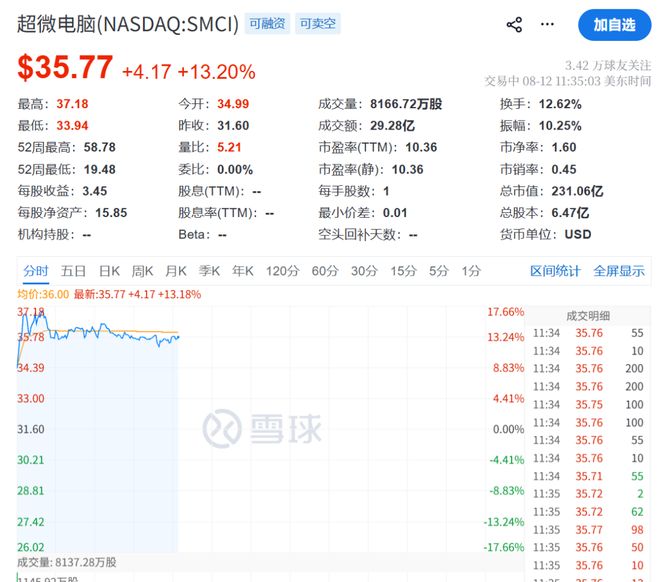Select the 5分 interval tab
This screenshot has width=660, height=582.
point(439,271)
